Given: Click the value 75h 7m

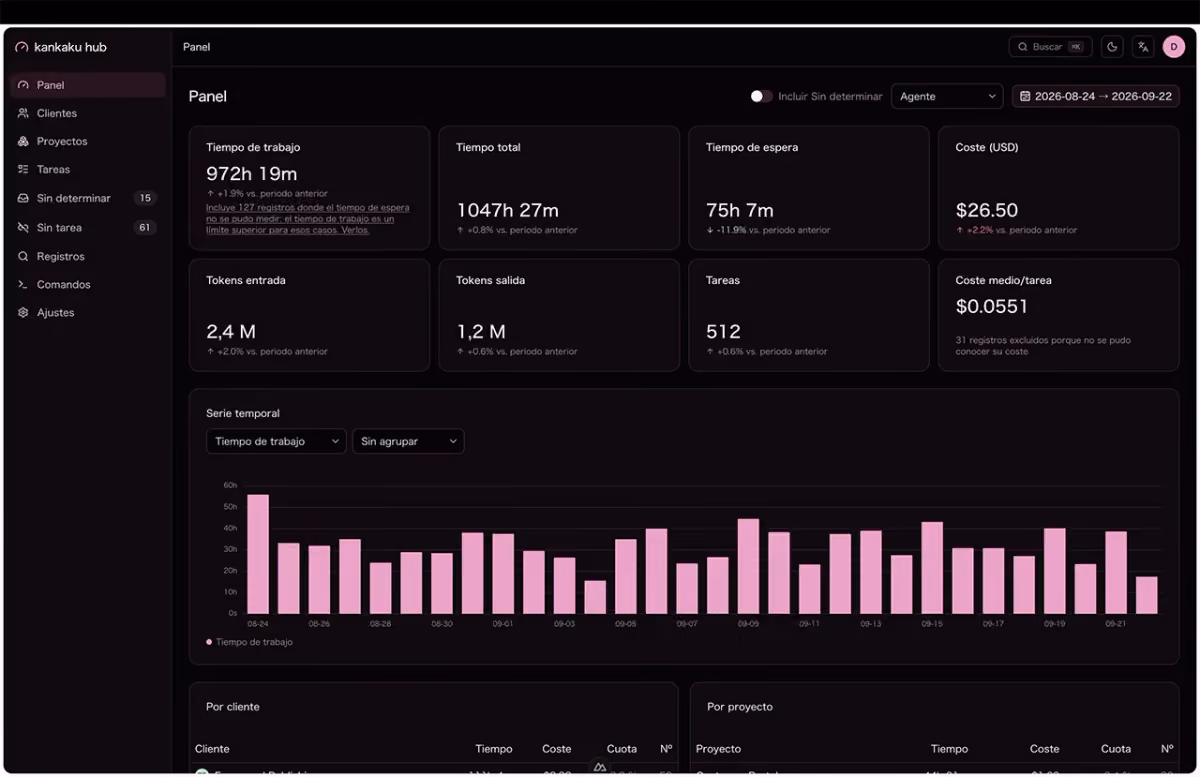Looking at the screenshot, I should pyautogui.click(x=739, y=210).
